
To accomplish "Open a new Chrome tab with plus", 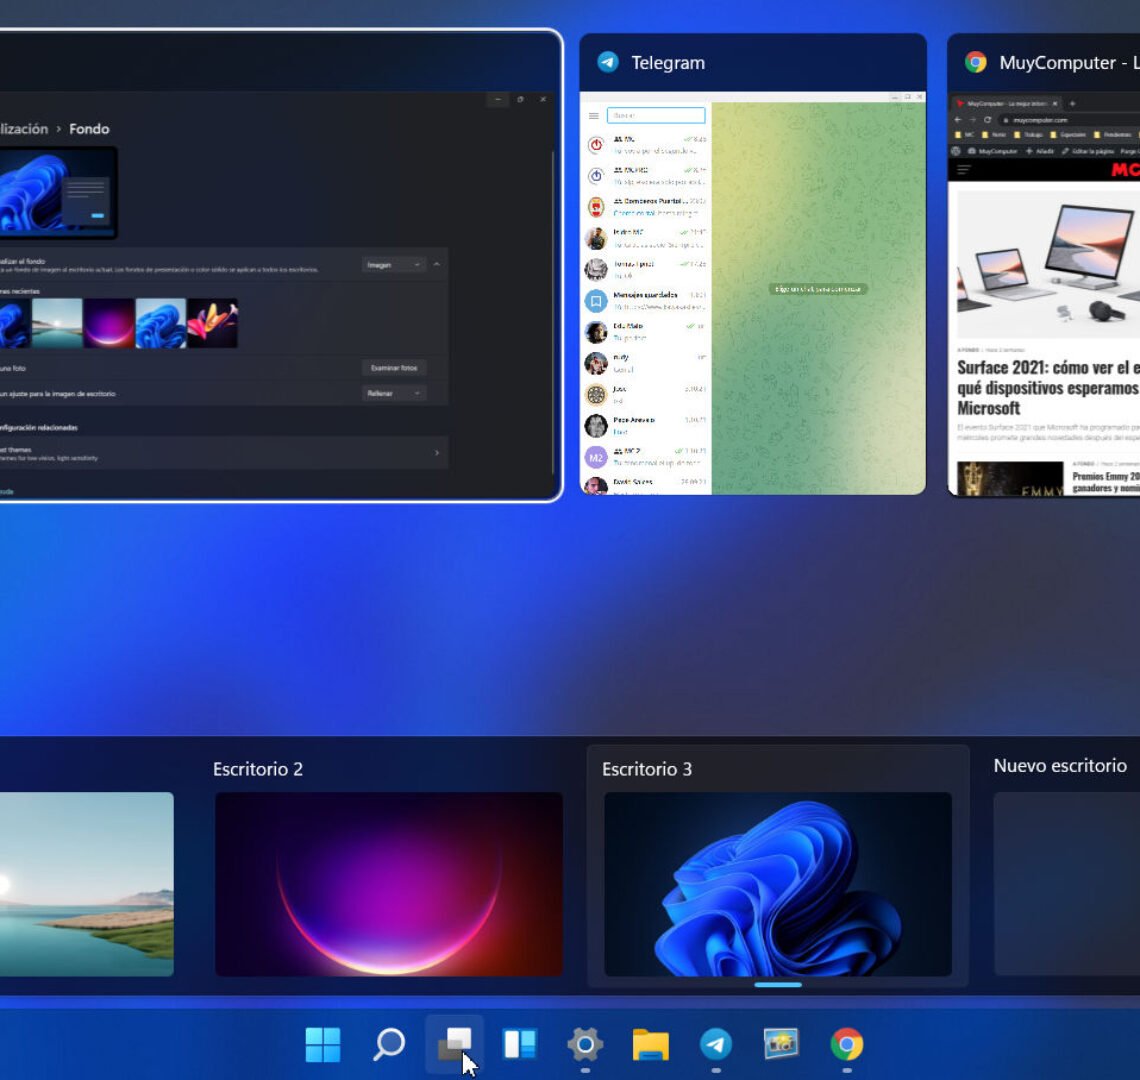I will tap(1072, 104).
